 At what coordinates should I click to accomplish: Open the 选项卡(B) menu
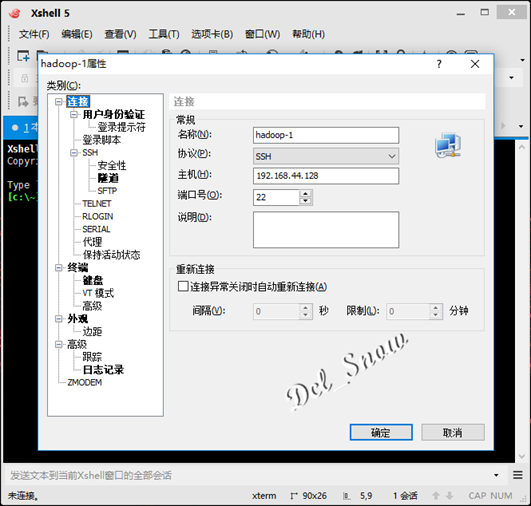click(x=212, y=34)
